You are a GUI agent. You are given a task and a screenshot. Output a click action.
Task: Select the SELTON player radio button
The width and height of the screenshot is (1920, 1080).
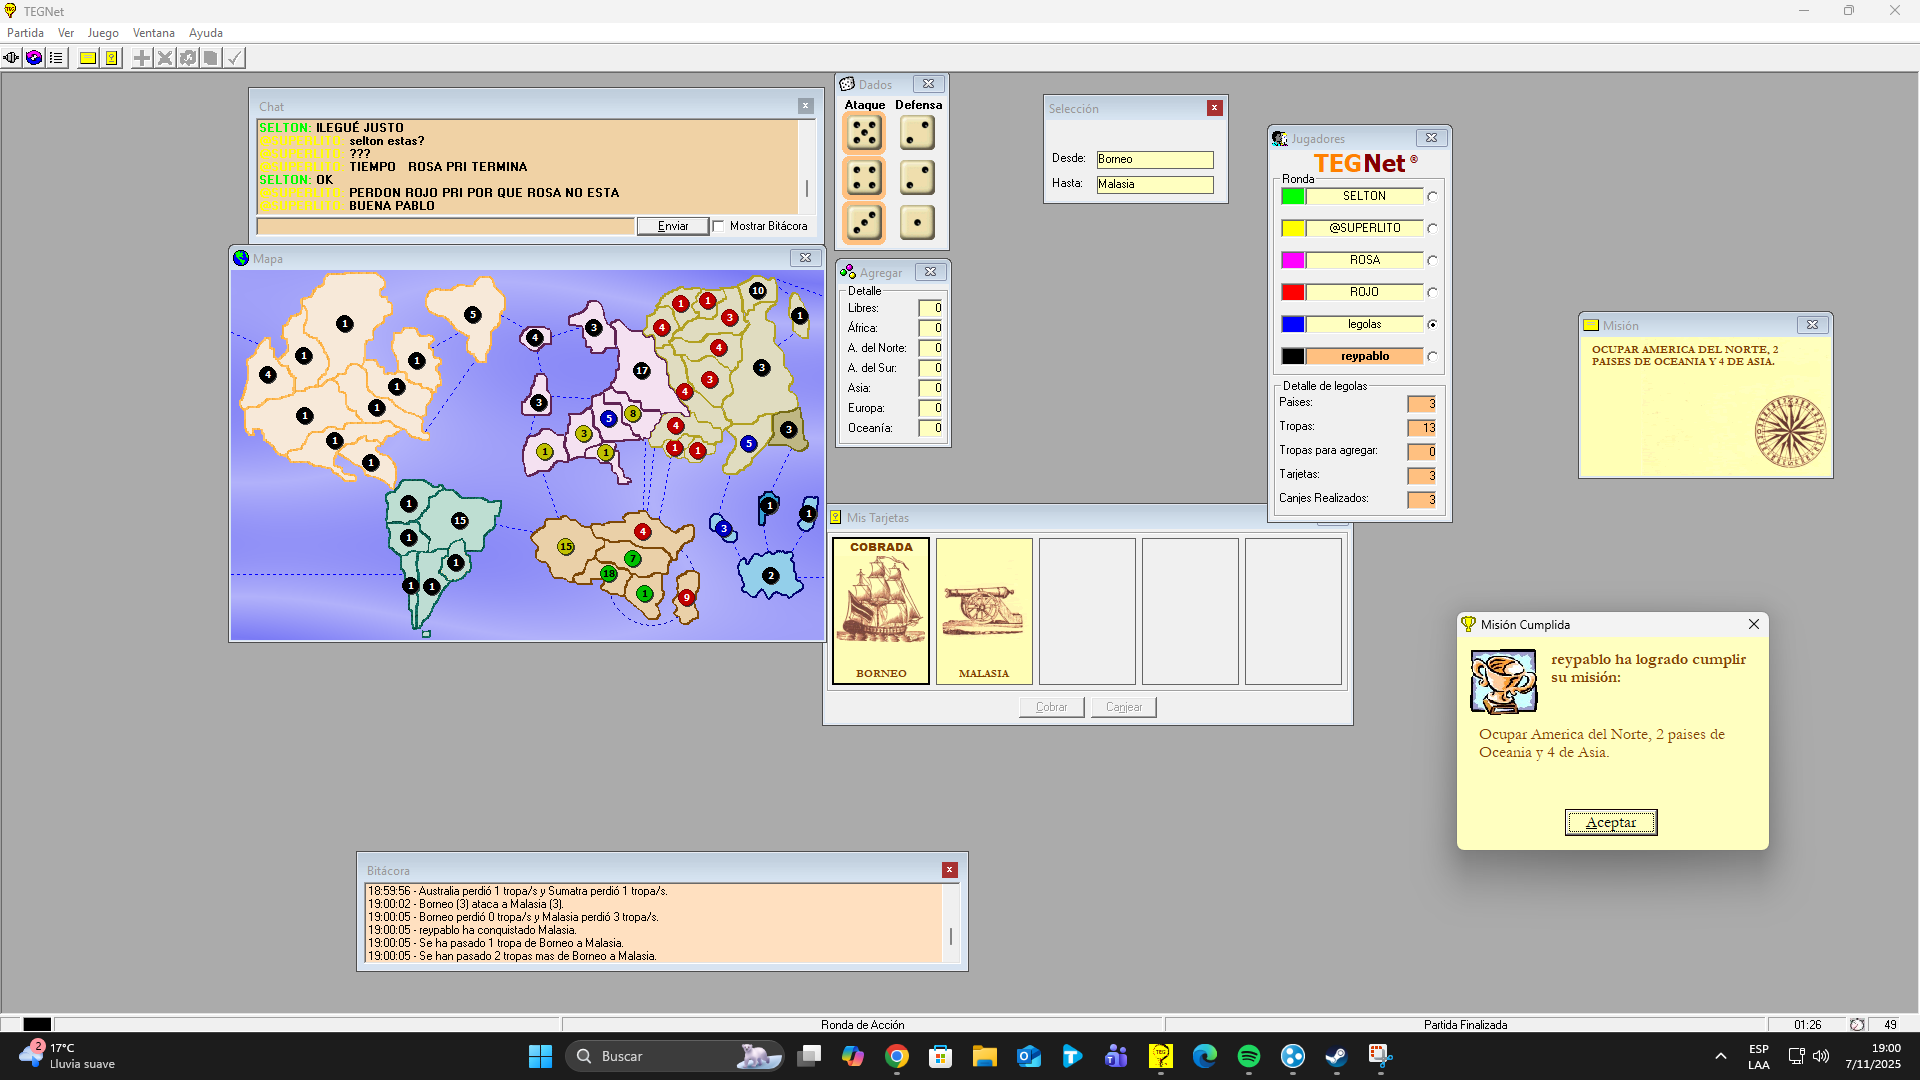click(x=1432, y=197)
